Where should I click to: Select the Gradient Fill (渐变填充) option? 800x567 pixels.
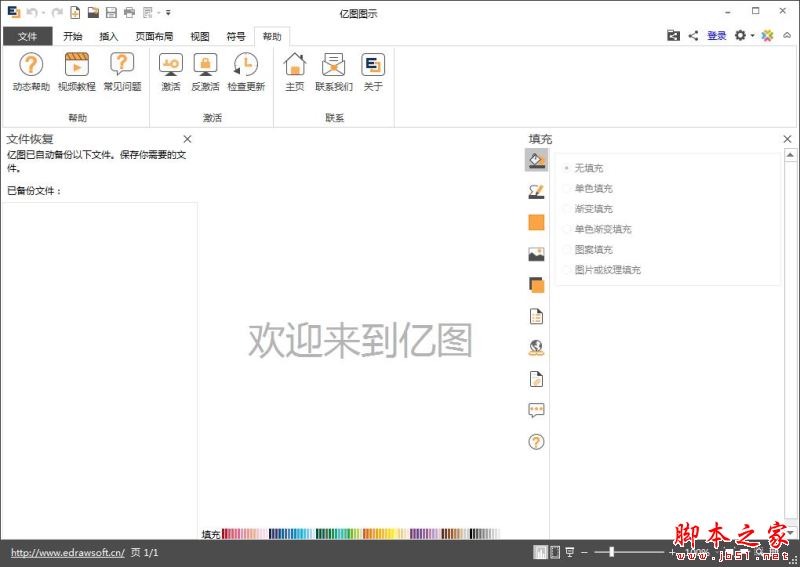(x=587, y=209)
